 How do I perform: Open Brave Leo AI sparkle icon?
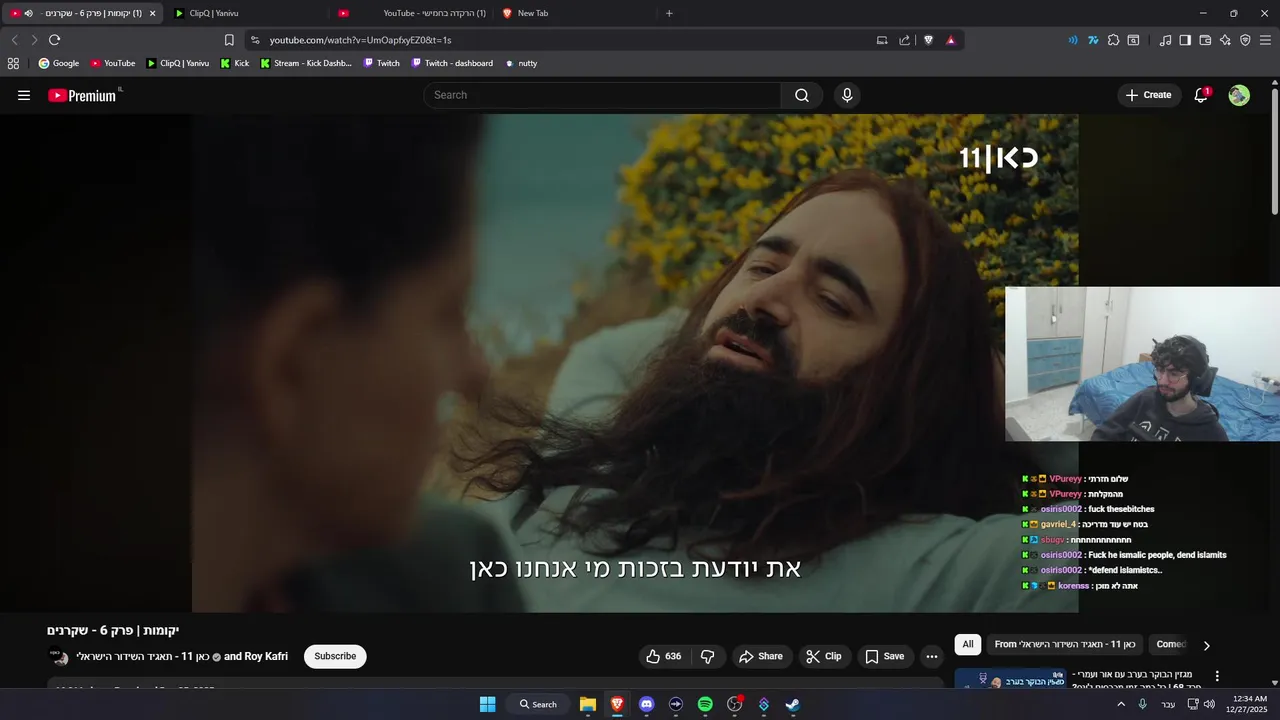pyautogui.click(x=1225, y=40)
